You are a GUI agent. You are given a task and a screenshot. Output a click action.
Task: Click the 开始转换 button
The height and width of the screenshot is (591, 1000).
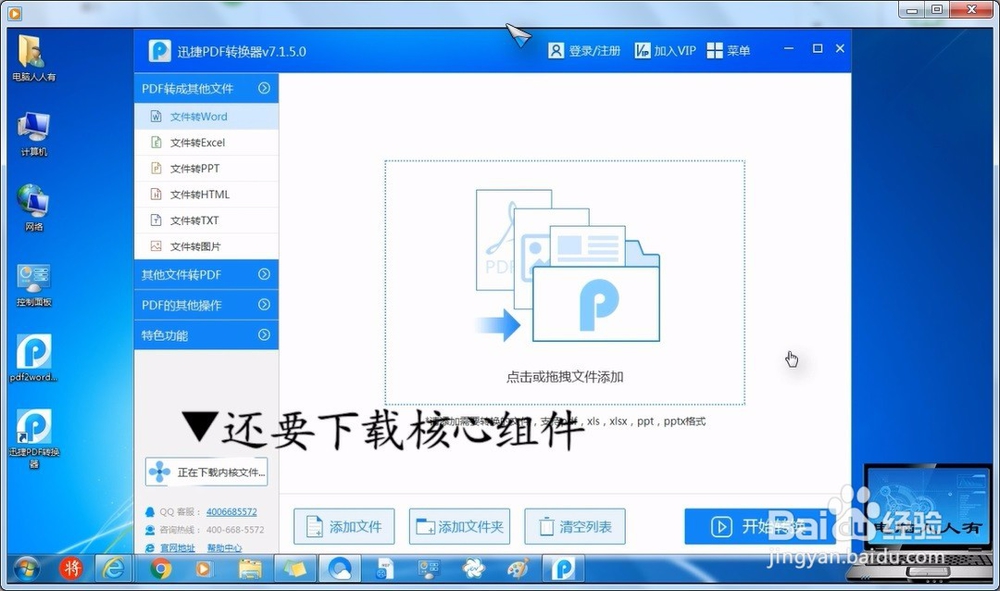(760, 527)
